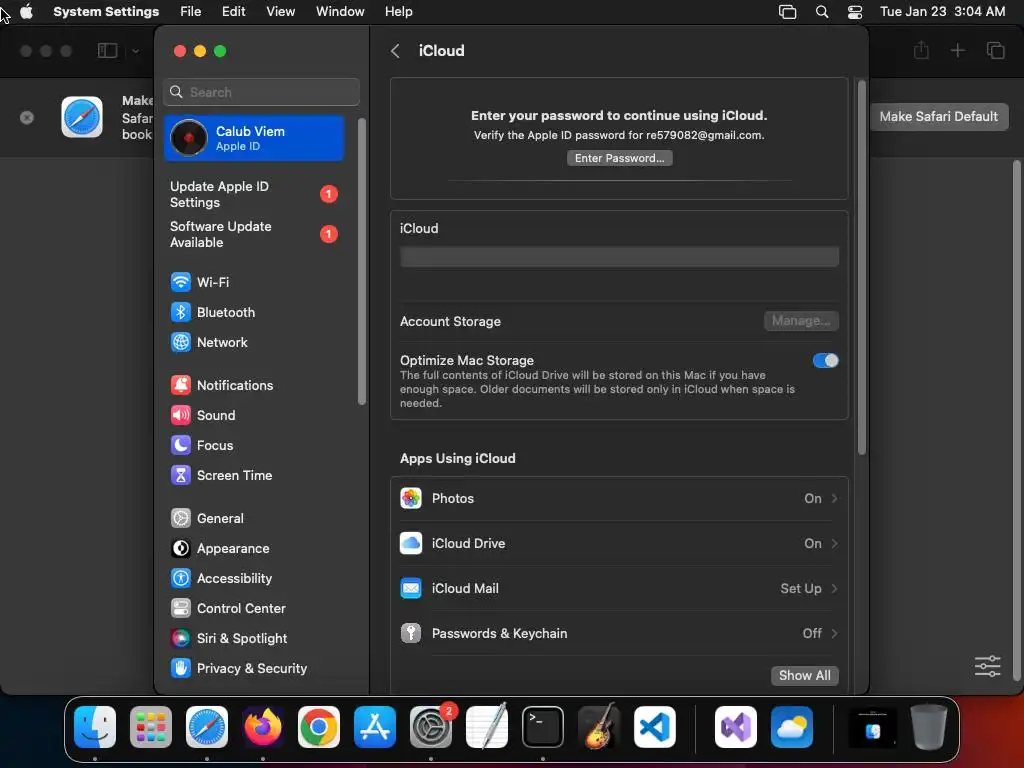This screenshot has height=768, width=1024.
Task: Open the Edit menu
Action: point(233,12)
